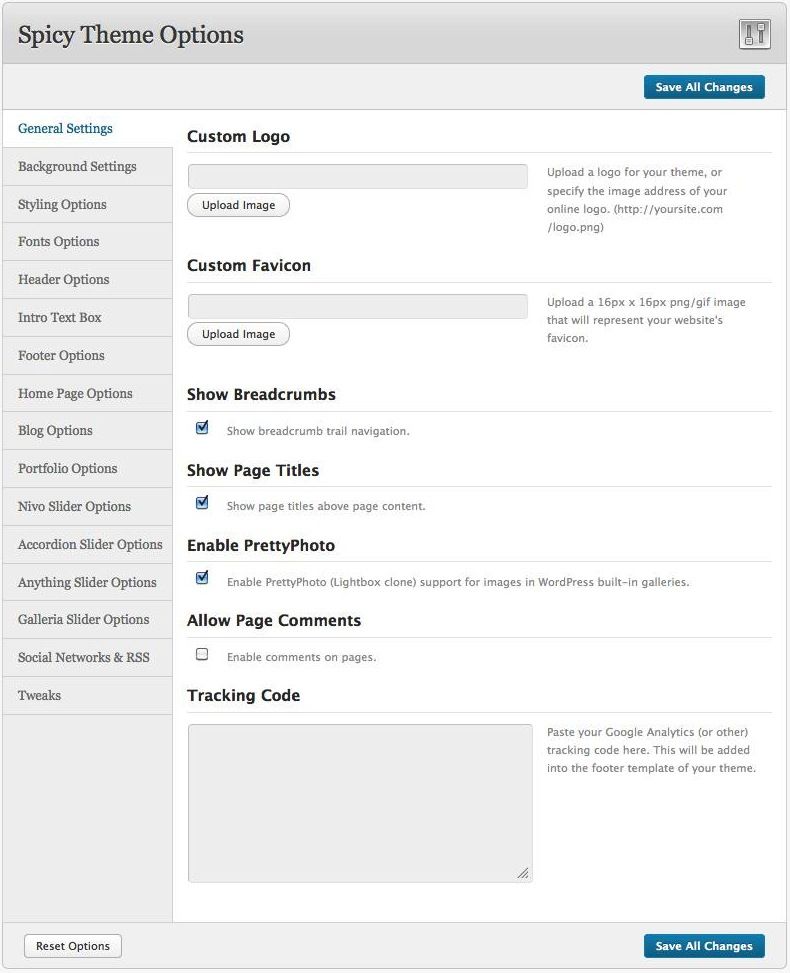Viewport: 790px width, 973px height.
Task: Click Upload Image under Custom Logo
Action: [238, 205]
